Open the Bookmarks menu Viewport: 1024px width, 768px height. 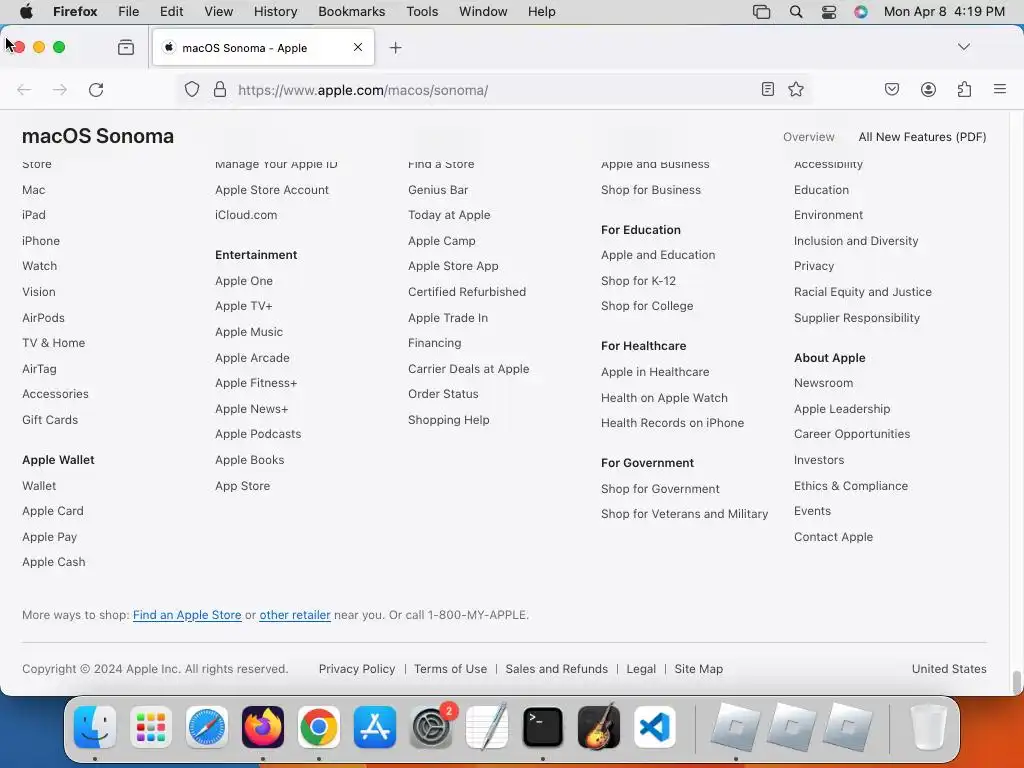(x=351, y=12)
